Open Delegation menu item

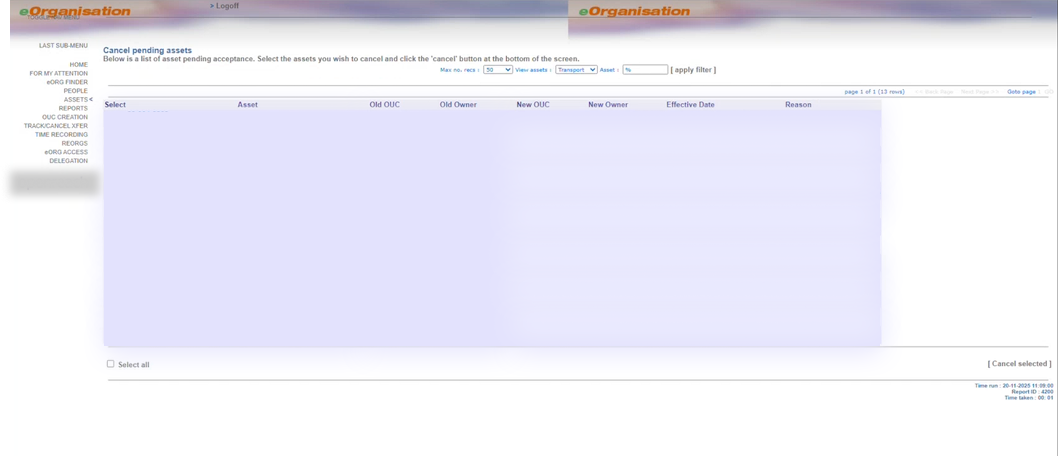pos(68,161)
